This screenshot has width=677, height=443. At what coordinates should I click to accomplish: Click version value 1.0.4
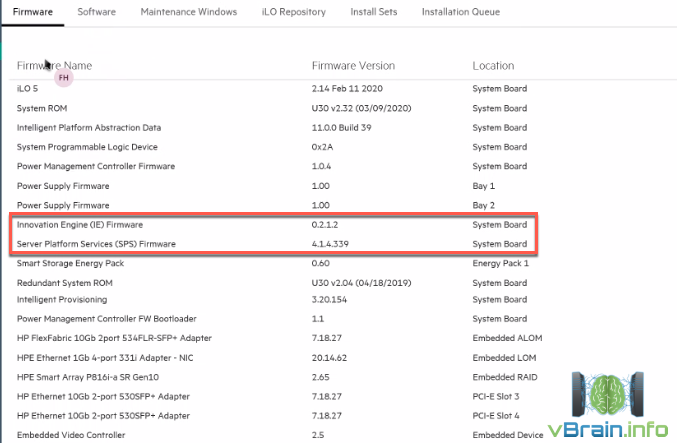(x=321, y=166)
